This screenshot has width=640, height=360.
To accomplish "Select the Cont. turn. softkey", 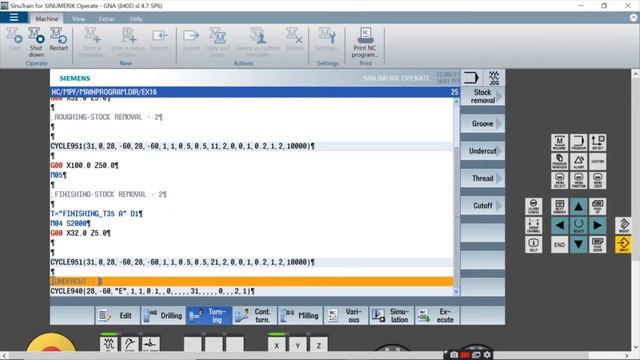I will pyautogui.click(x=254, y=316).
